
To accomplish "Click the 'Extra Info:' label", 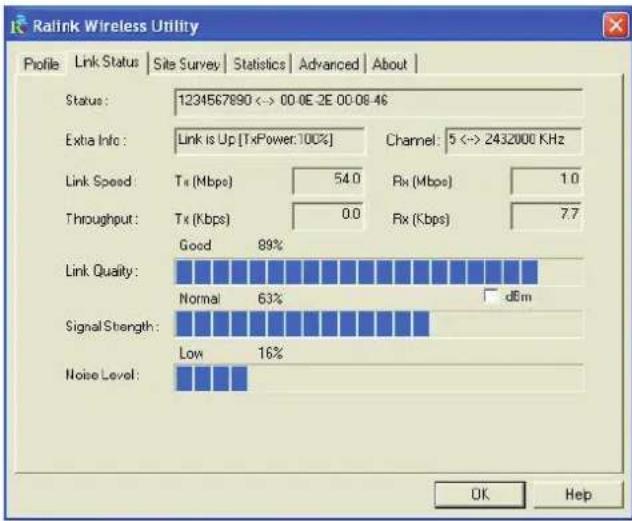I will 96,140.
